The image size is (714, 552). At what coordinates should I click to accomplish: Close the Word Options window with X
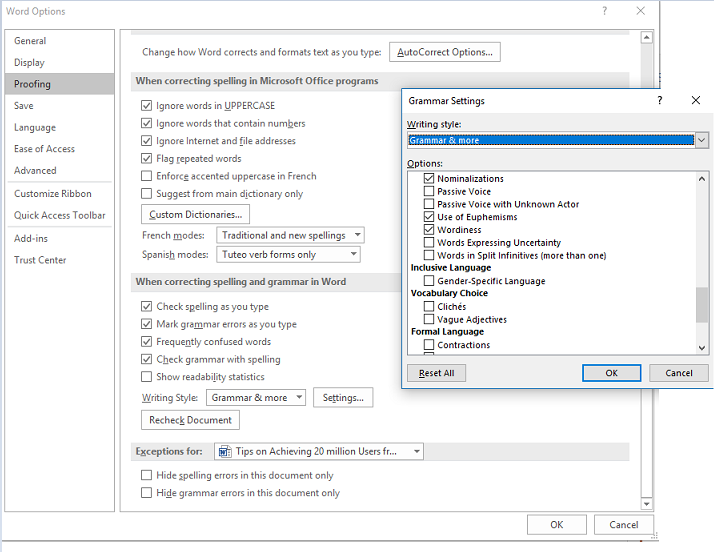(x=641, y=11)
